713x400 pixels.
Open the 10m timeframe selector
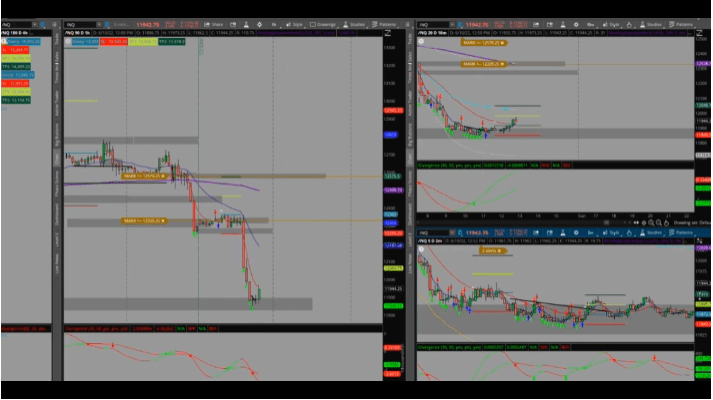590,25
